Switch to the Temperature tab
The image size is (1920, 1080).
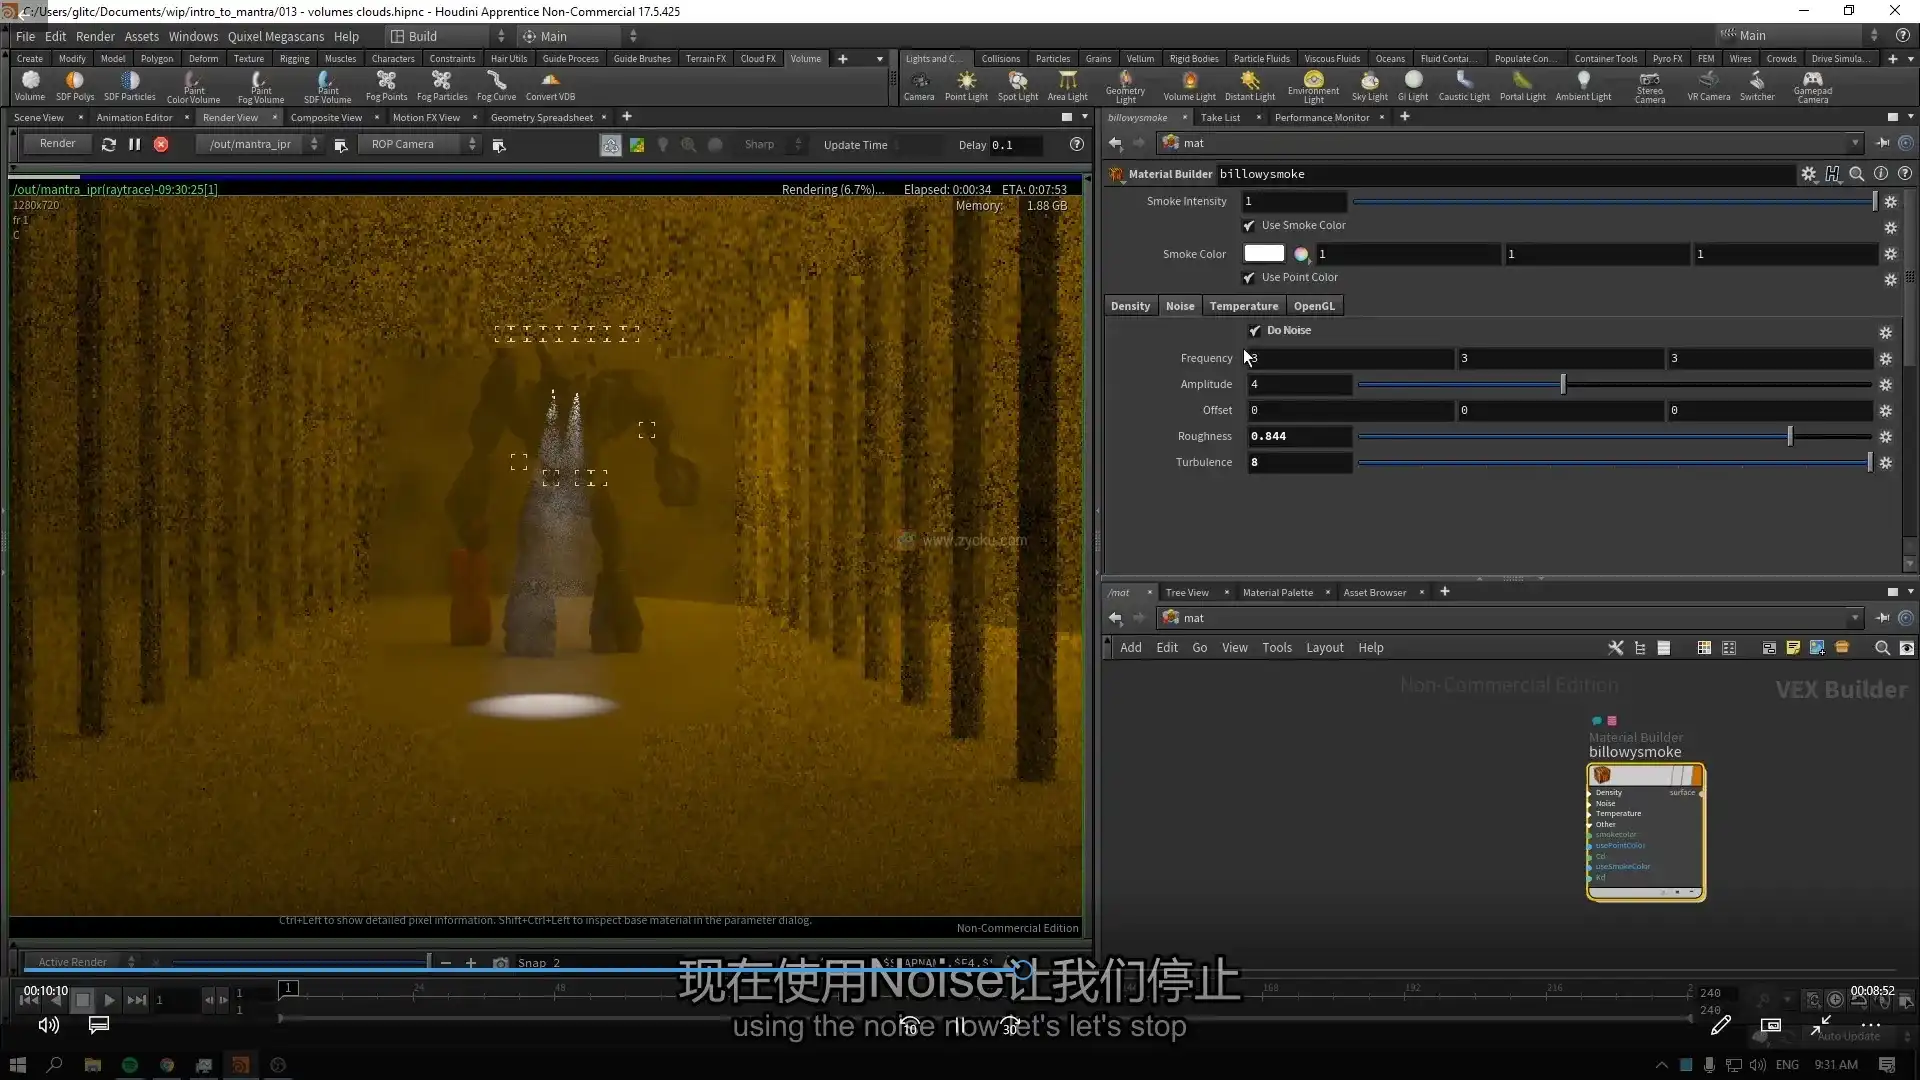coord(1242,306)
